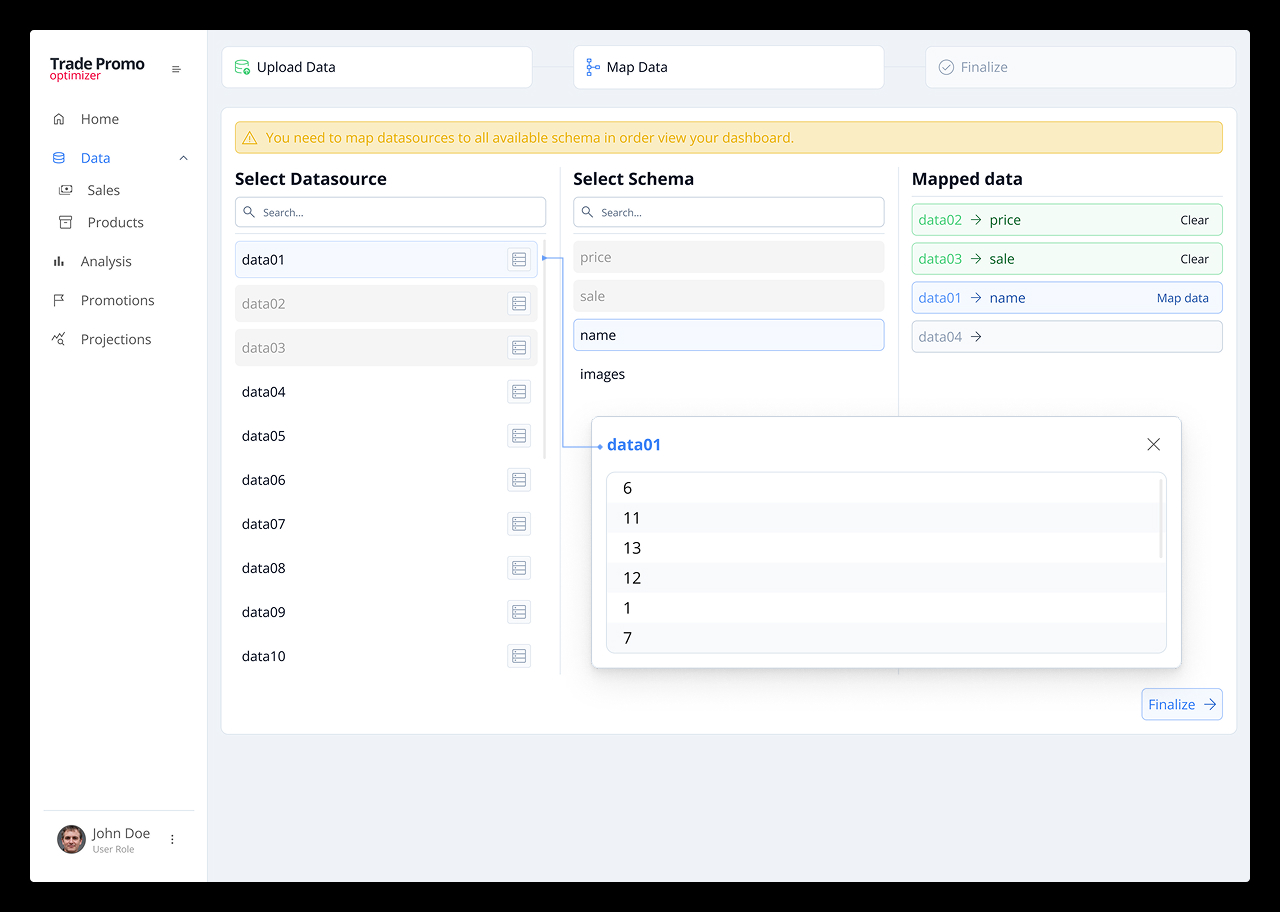Click the Finalize button at bottom right
This screenshot has width=1280, height=912.
[1181, 703]
